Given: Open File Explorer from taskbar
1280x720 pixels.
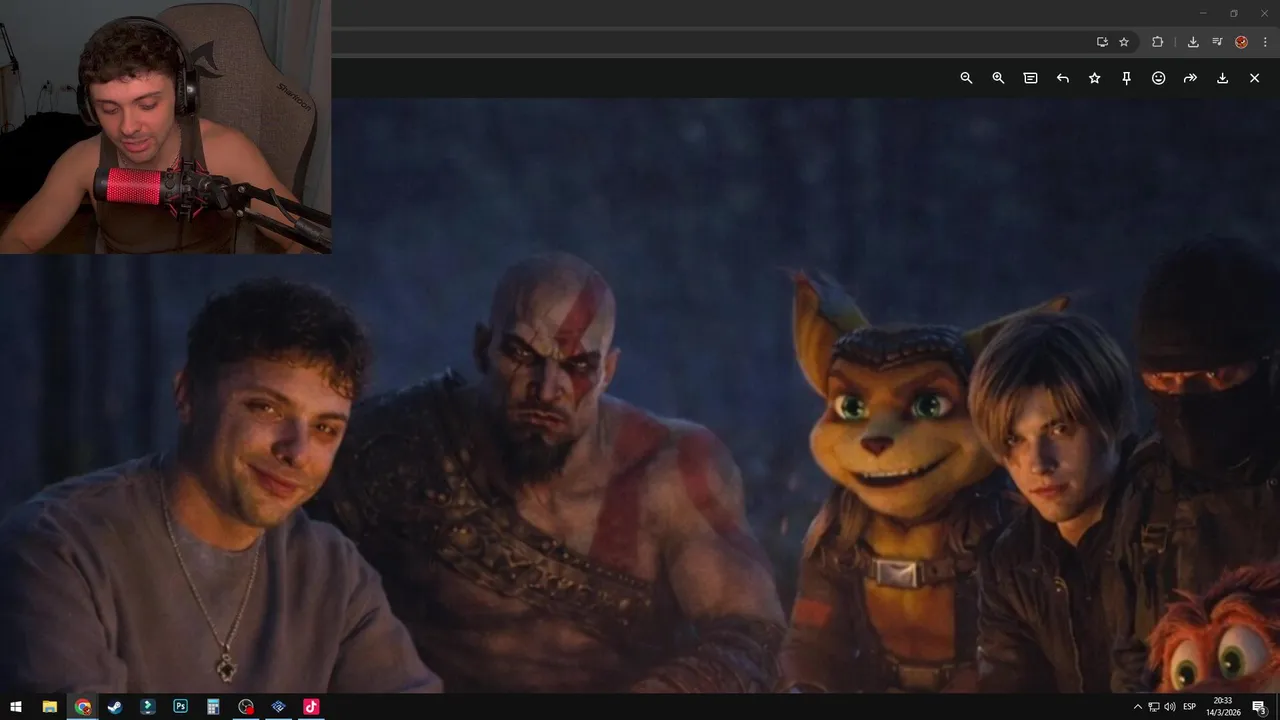Looking at the screenshot, I should (49, 707).
